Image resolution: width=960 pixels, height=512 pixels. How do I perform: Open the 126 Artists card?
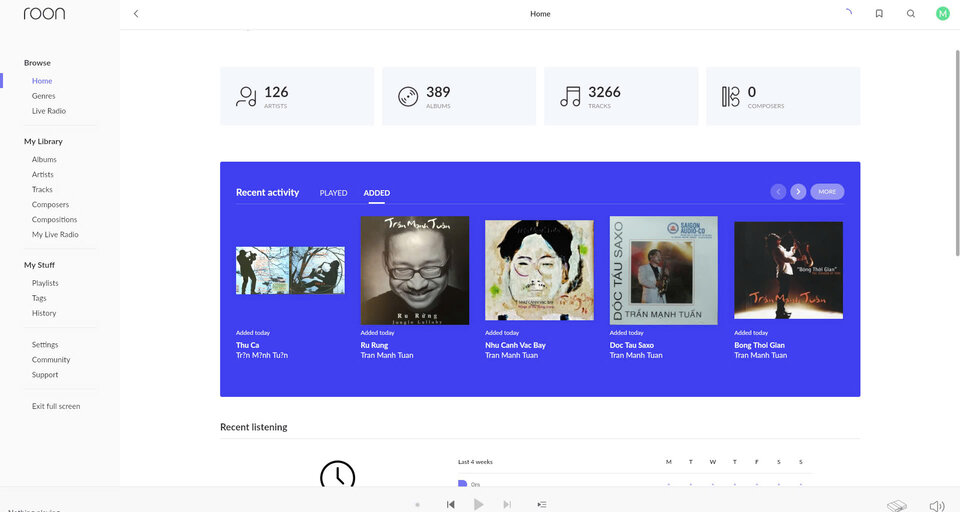(297, 96)
